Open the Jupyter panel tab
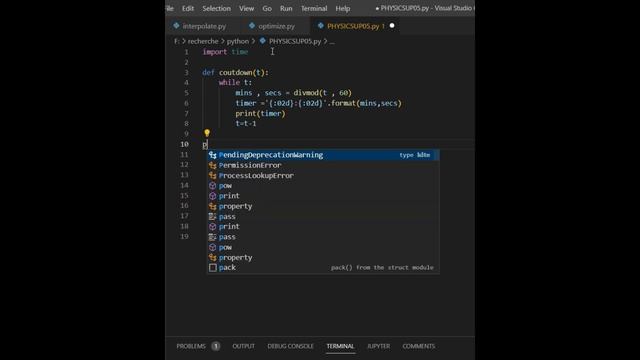640x360 pixels. click(378, 346)
